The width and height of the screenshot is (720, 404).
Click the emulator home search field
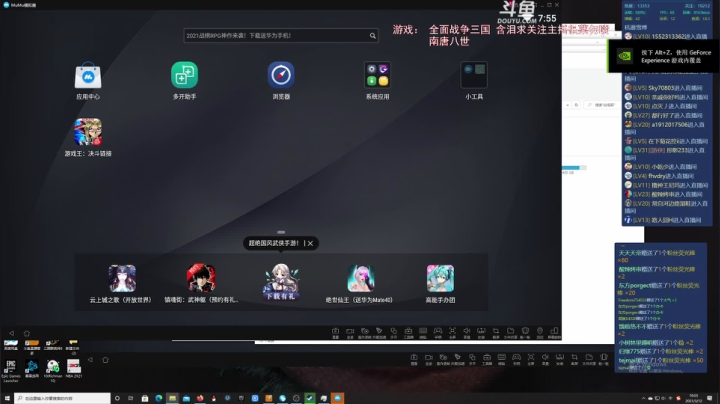coord(281,35)
